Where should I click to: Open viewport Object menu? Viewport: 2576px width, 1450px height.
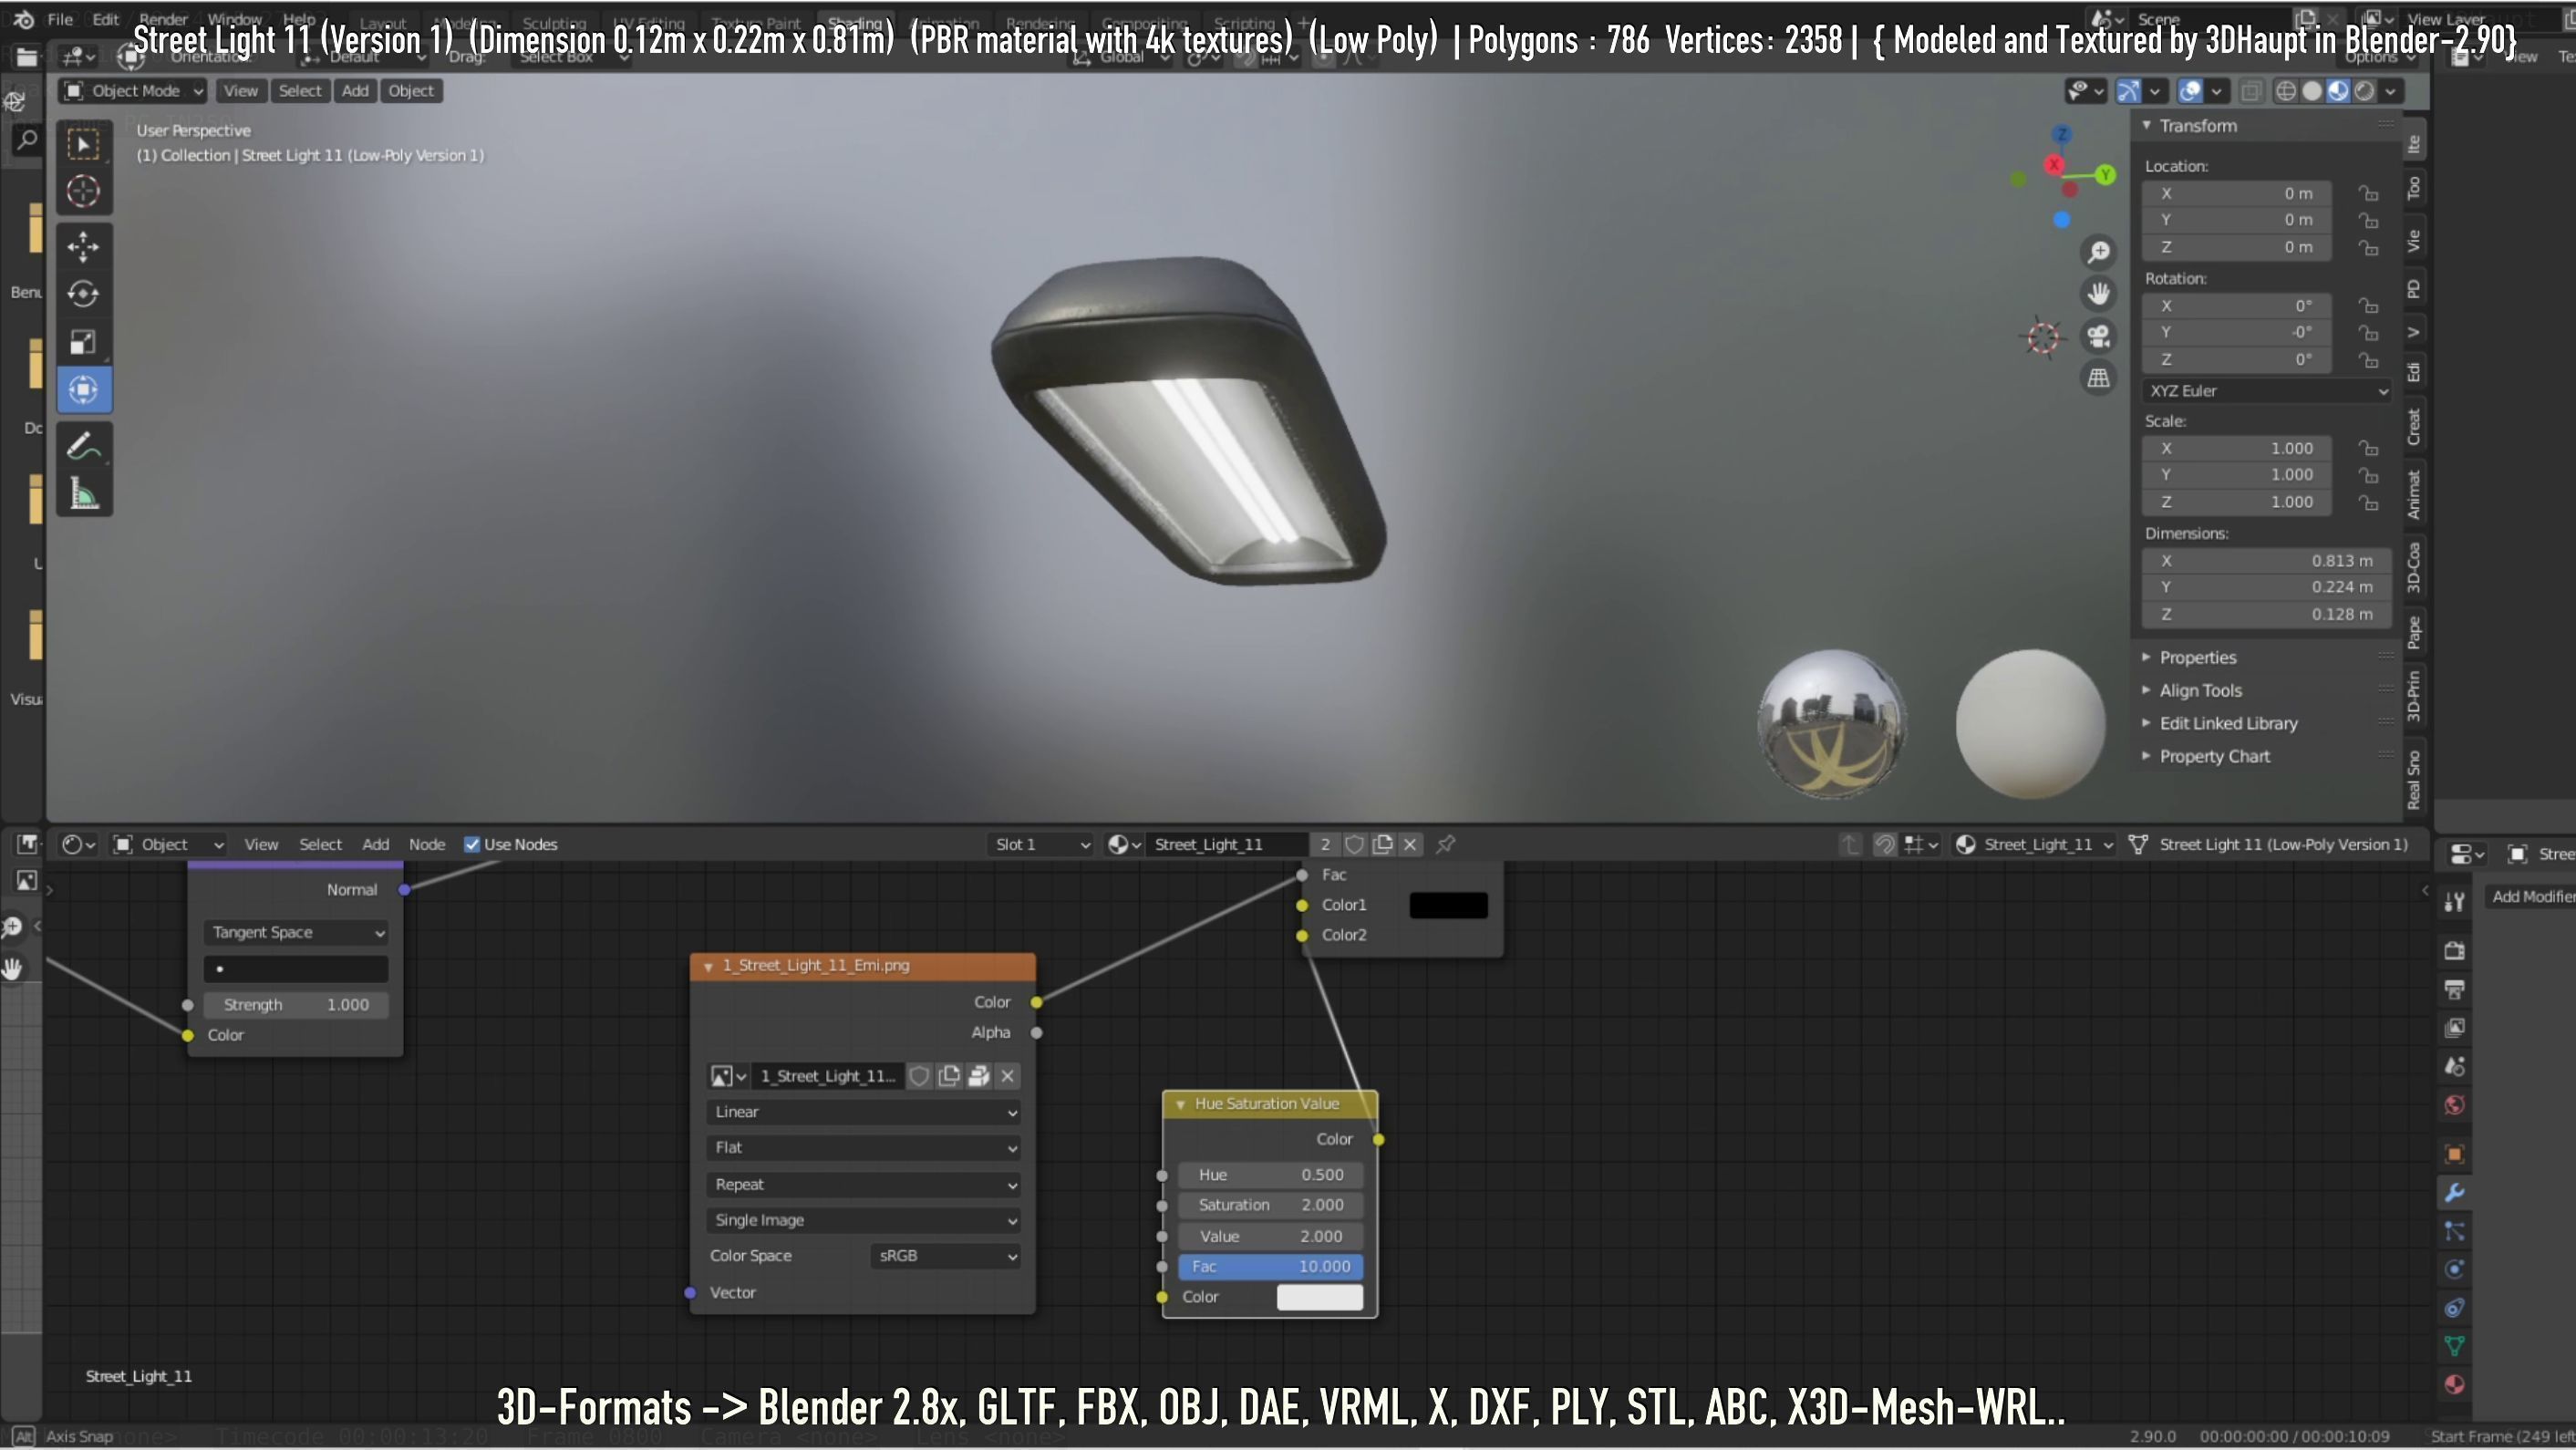pos(411,91)
